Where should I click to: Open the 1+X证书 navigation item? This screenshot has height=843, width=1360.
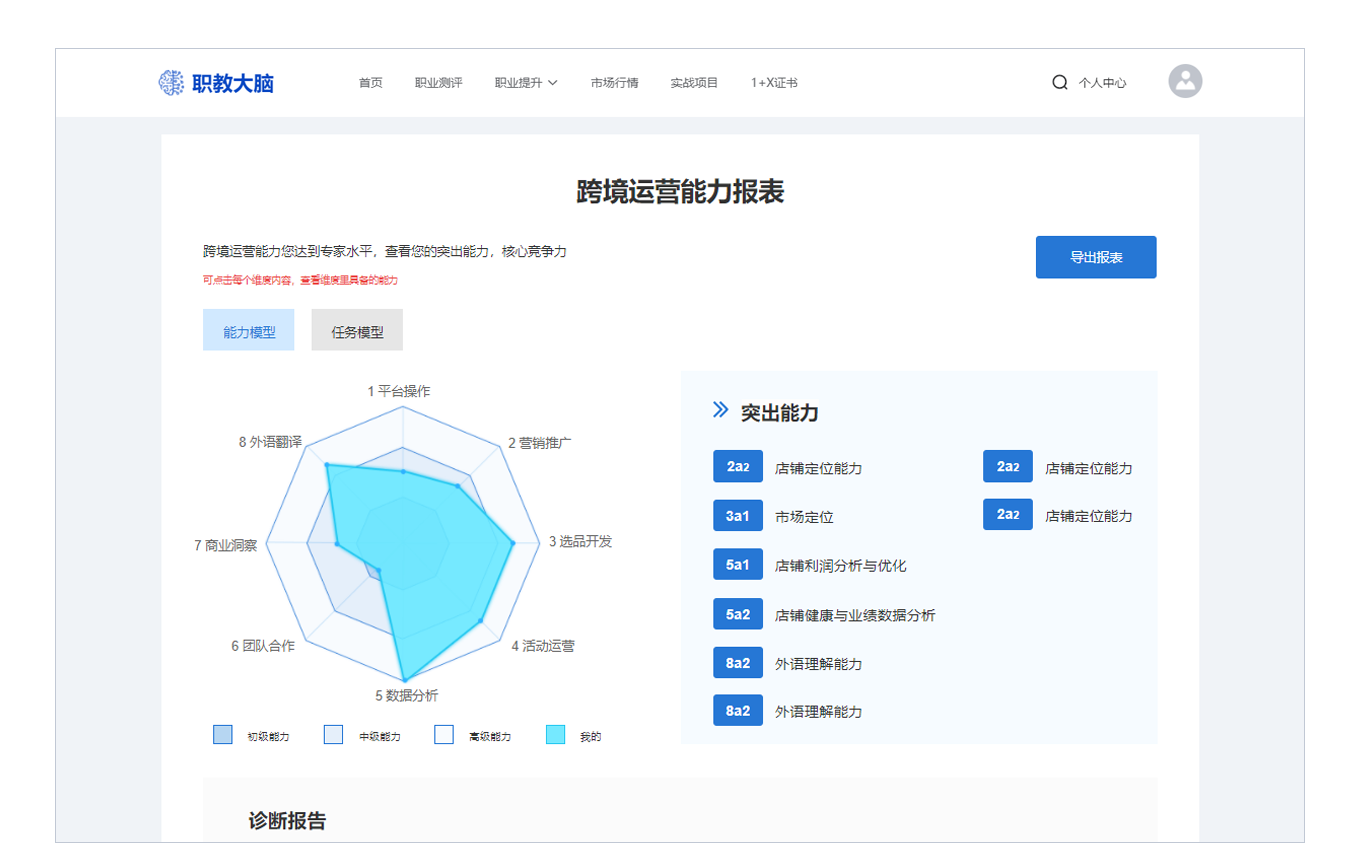tap(774, 83)
